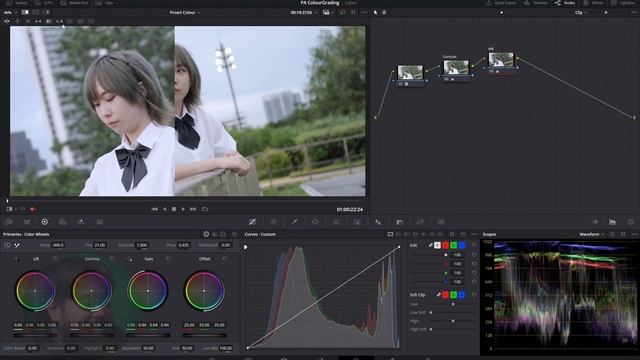The image size is (640, 360).
Task: Open the Preset Colour timeline dropdown
Action: coord(184,13)
